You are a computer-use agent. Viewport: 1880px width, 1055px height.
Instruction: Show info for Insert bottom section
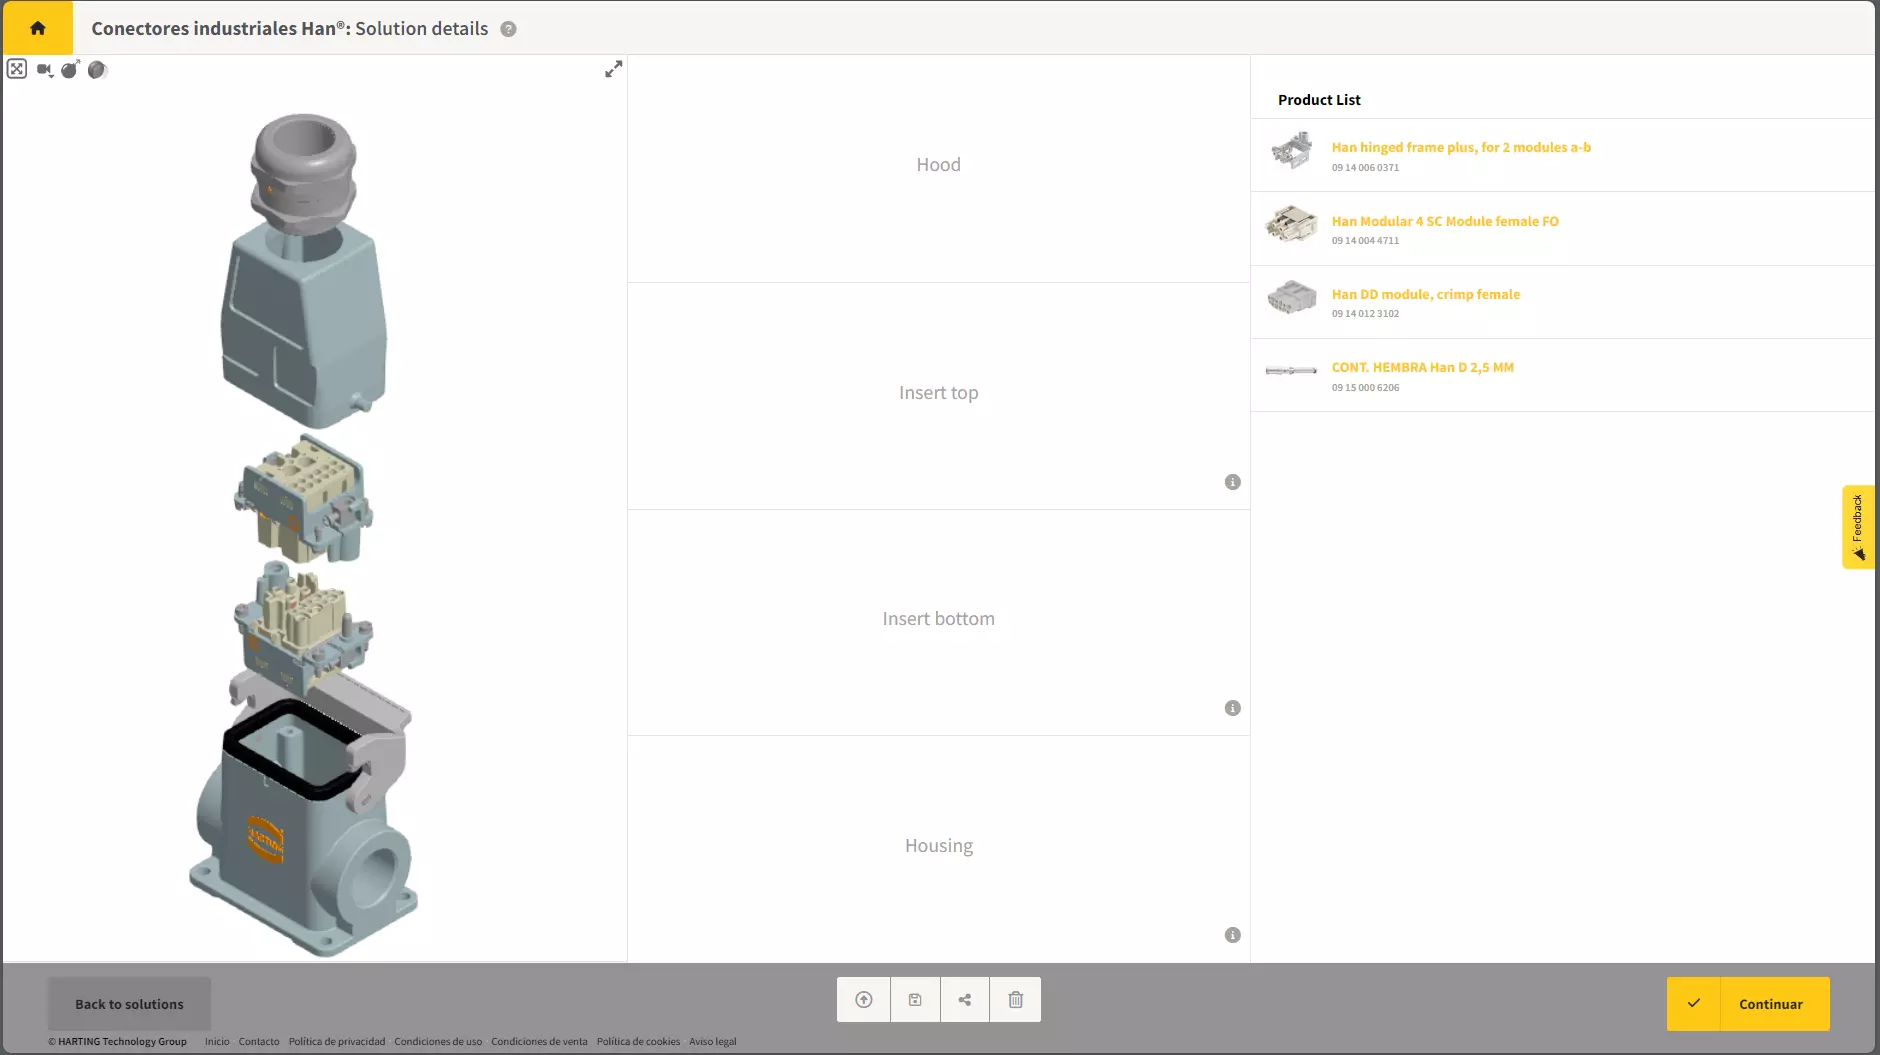click(x=1233, y=708)
